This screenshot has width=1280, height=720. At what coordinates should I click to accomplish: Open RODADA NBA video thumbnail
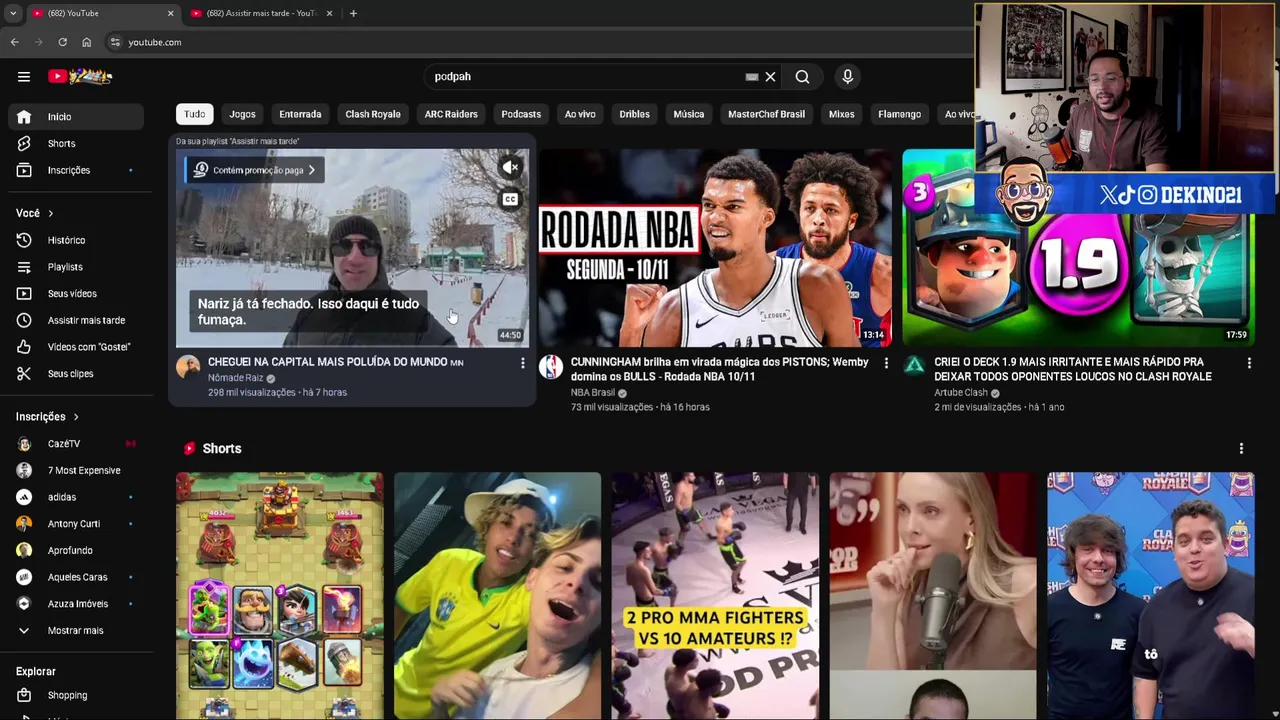tap(715, 248)
